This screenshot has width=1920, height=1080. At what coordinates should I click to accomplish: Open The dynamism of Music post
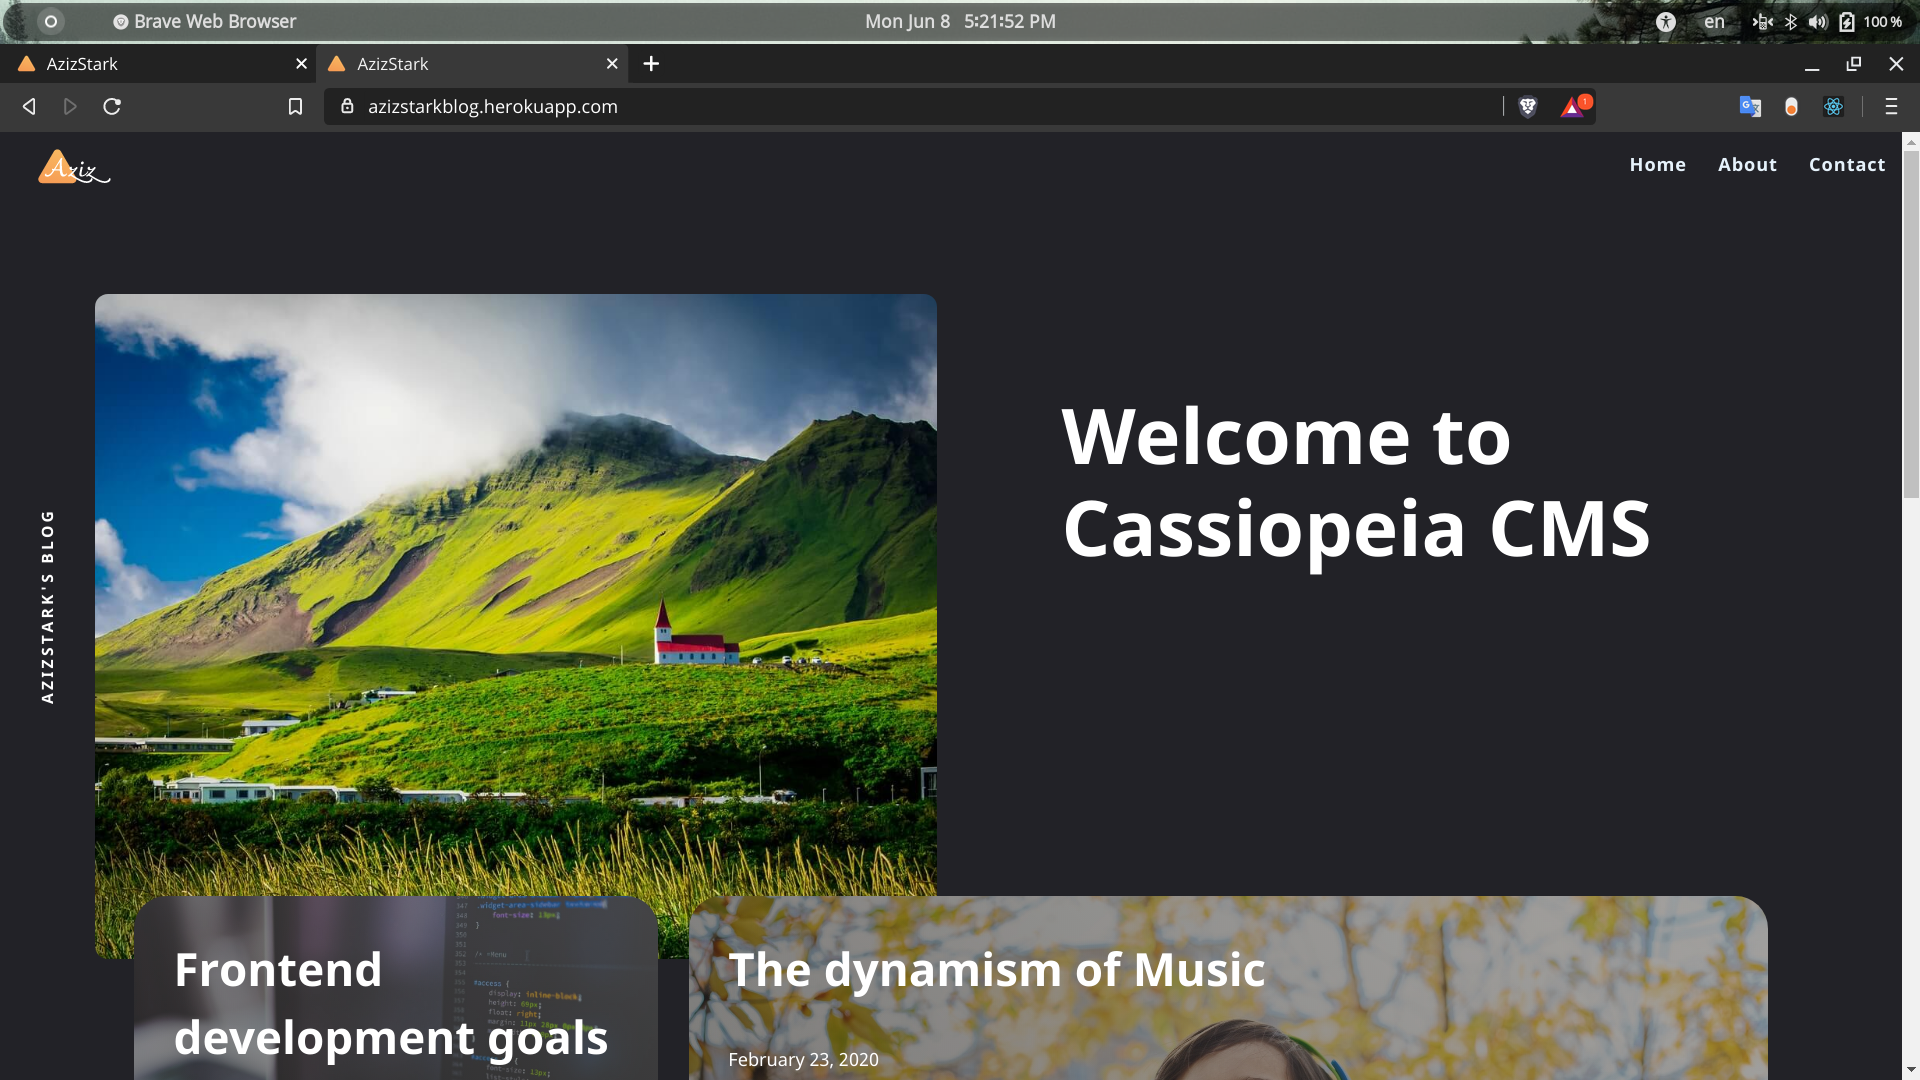click(996, 970)
